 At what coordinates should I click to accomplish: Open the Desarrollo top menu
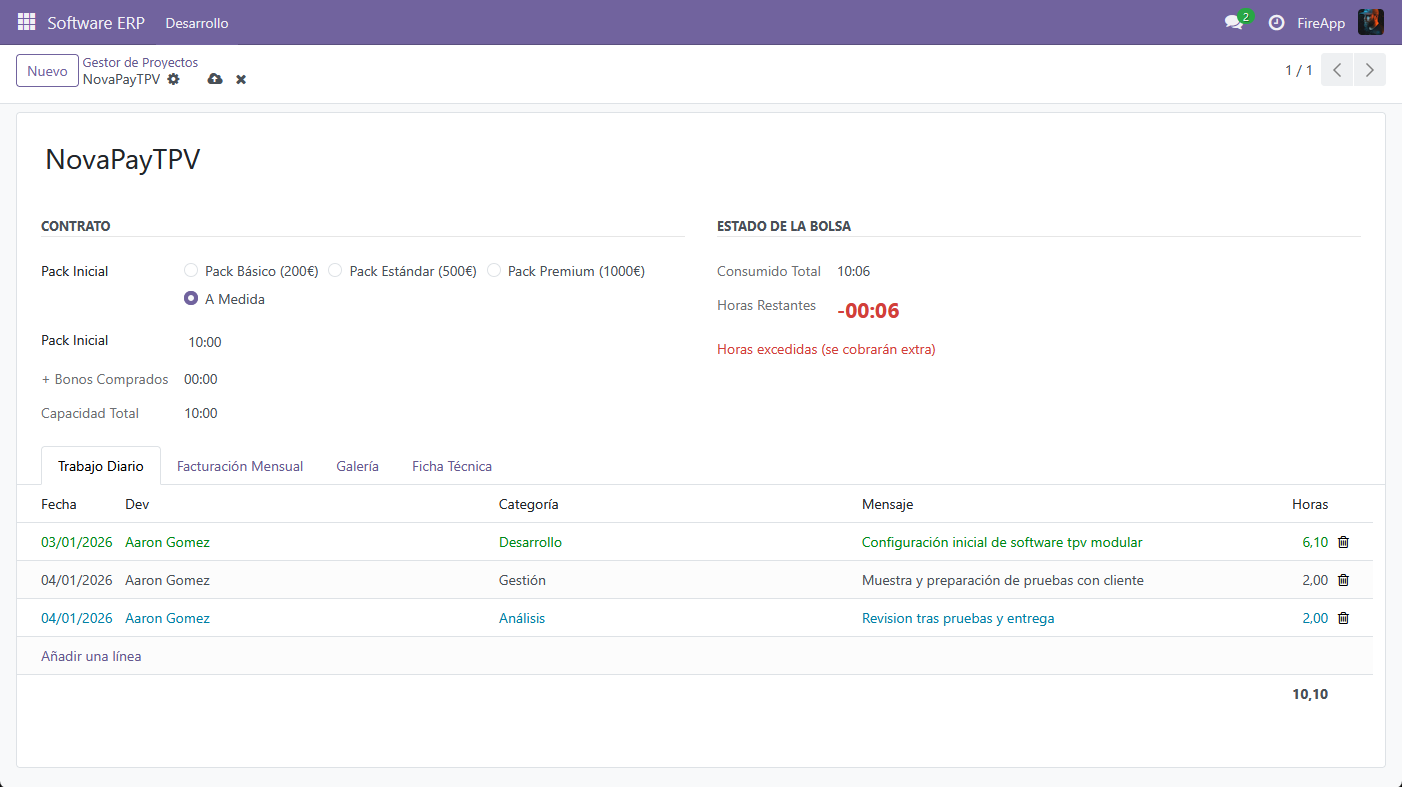[x=197, y=23]
